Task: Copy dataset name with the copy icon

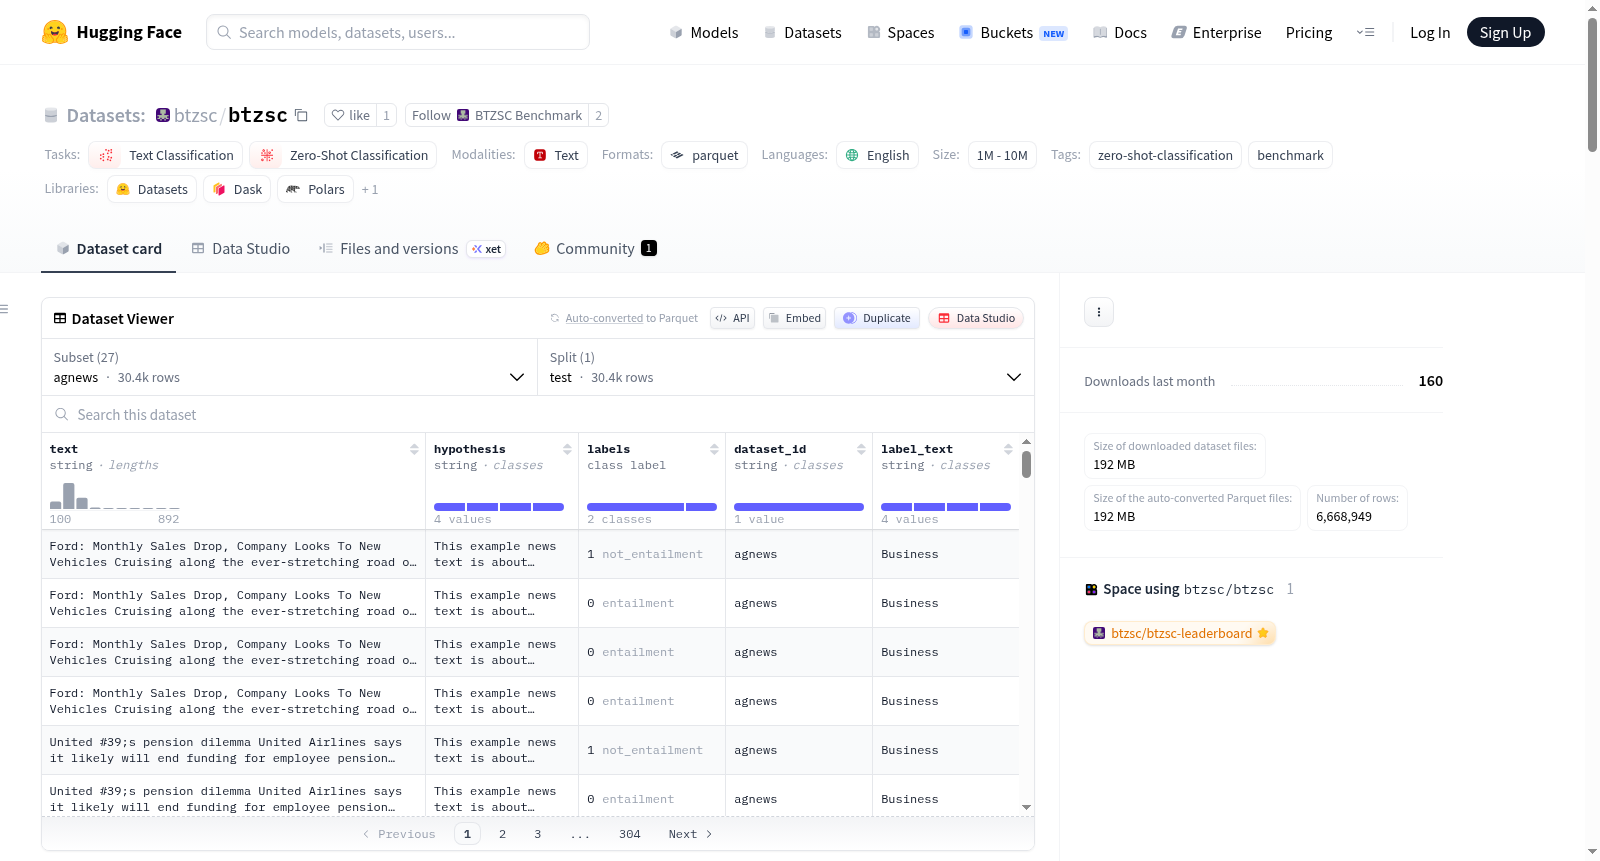Action: (301, 115)
